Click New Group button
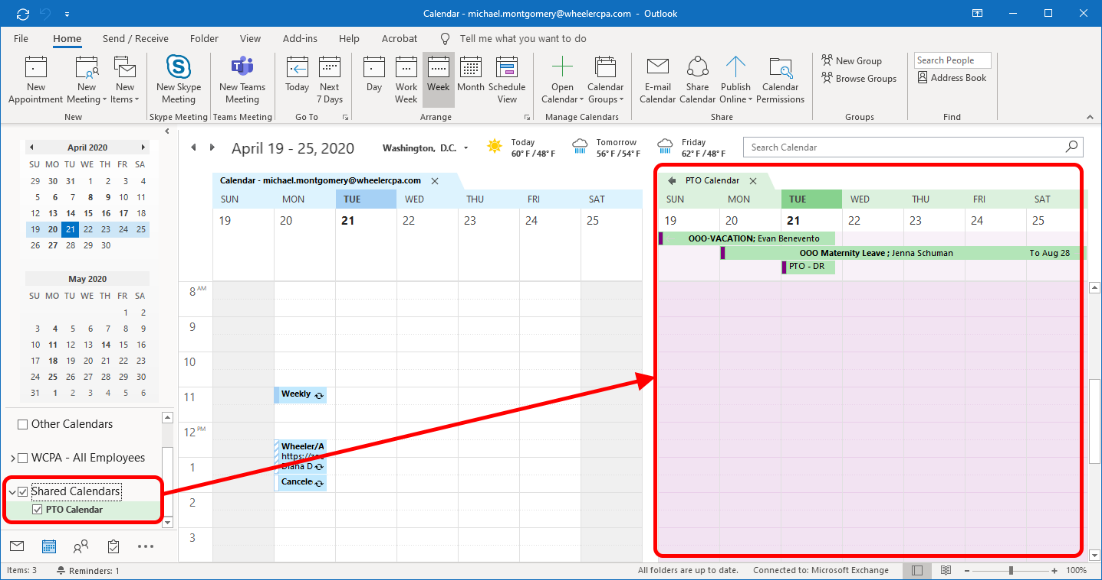This screenshot has height=580, width=1102. (851, 61)
